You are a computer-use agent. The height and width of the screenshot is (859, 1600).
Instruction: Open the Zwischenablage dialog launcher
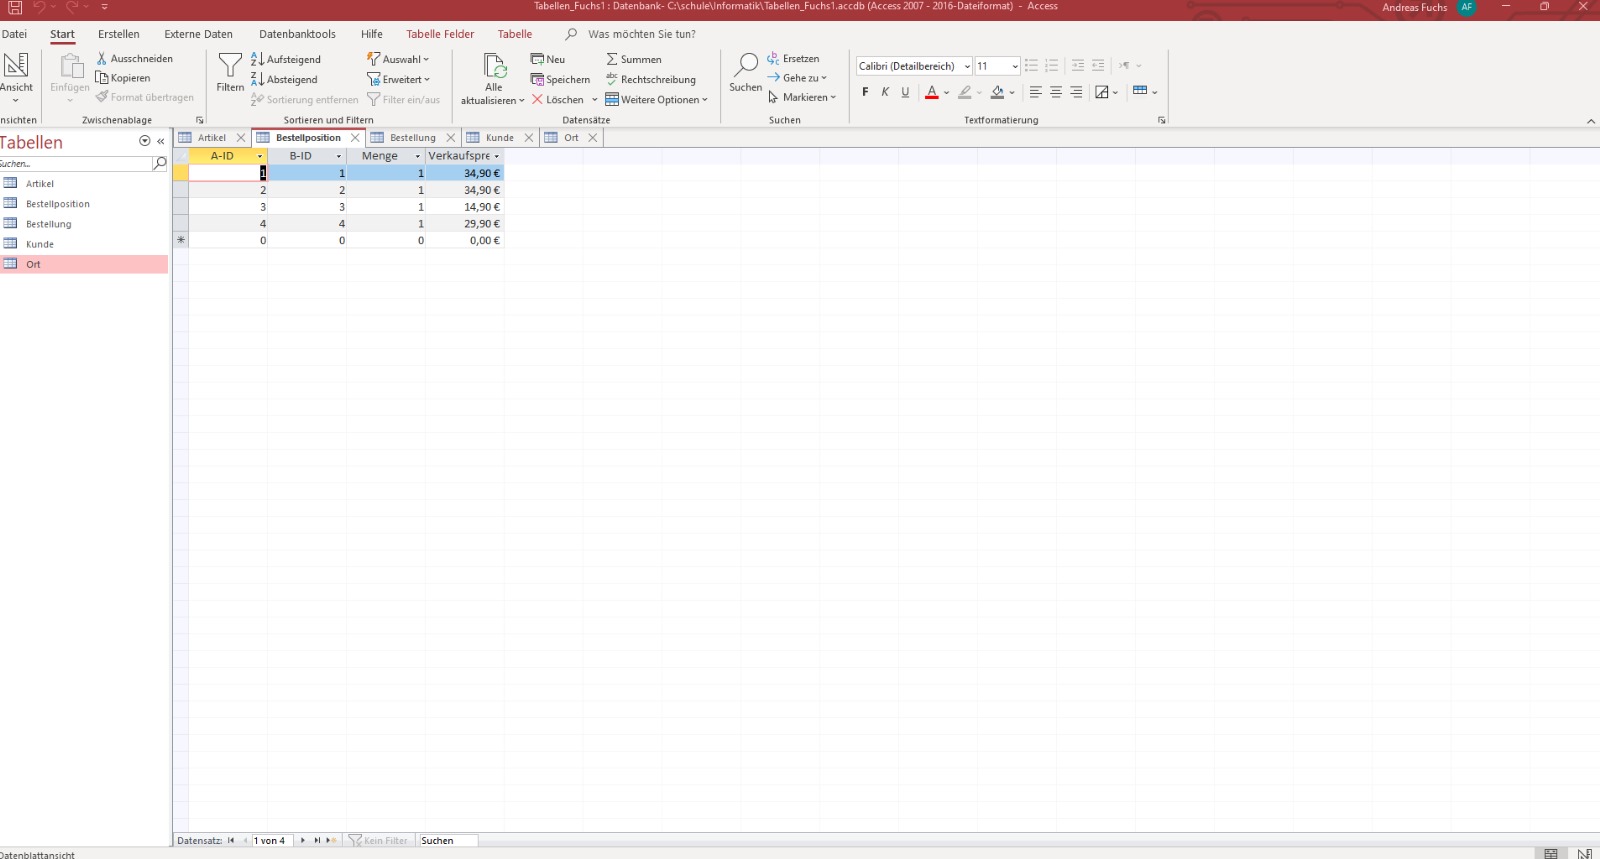click(200, 120)
